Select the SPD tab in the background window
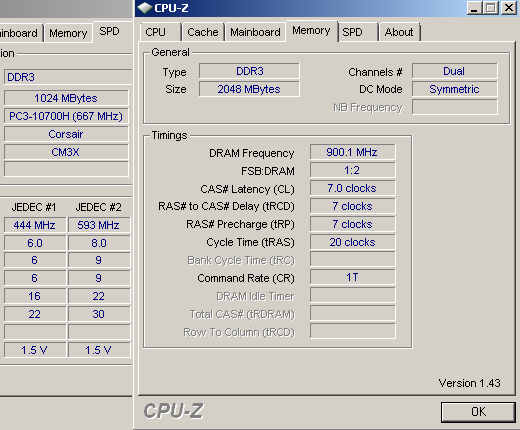 (x=113, y=32)
